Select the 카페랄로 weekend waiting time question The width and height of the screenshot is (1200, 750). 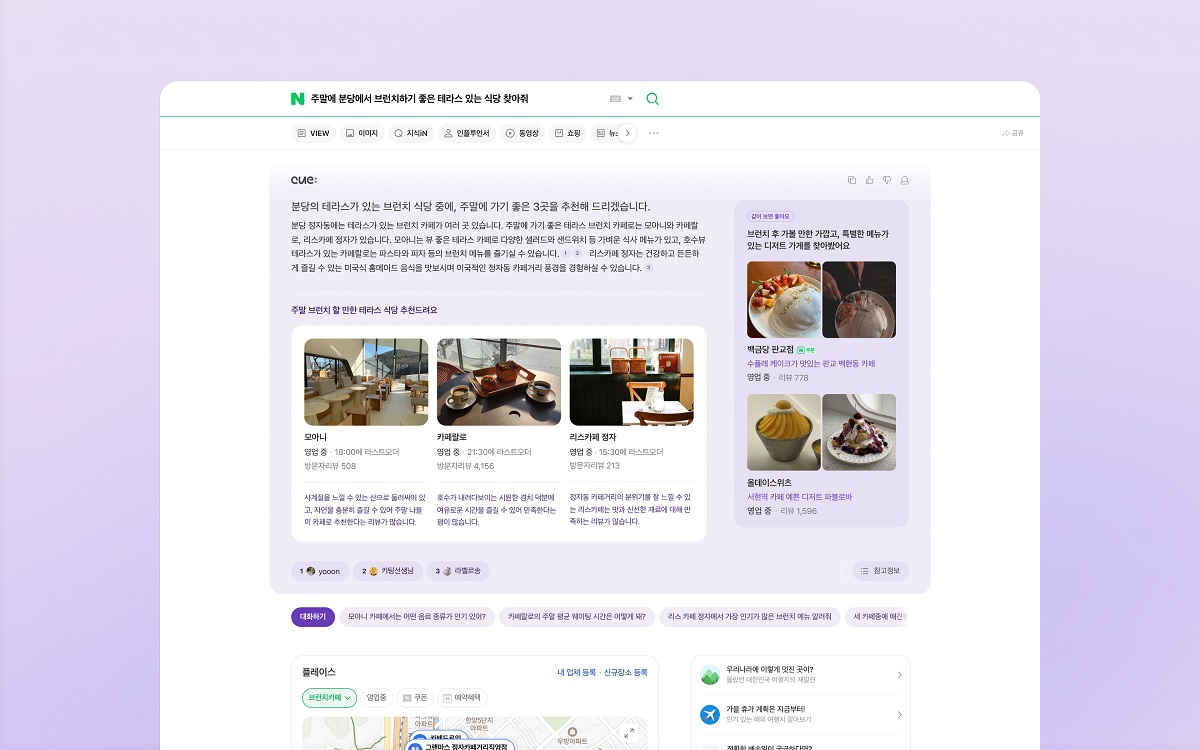577,617
